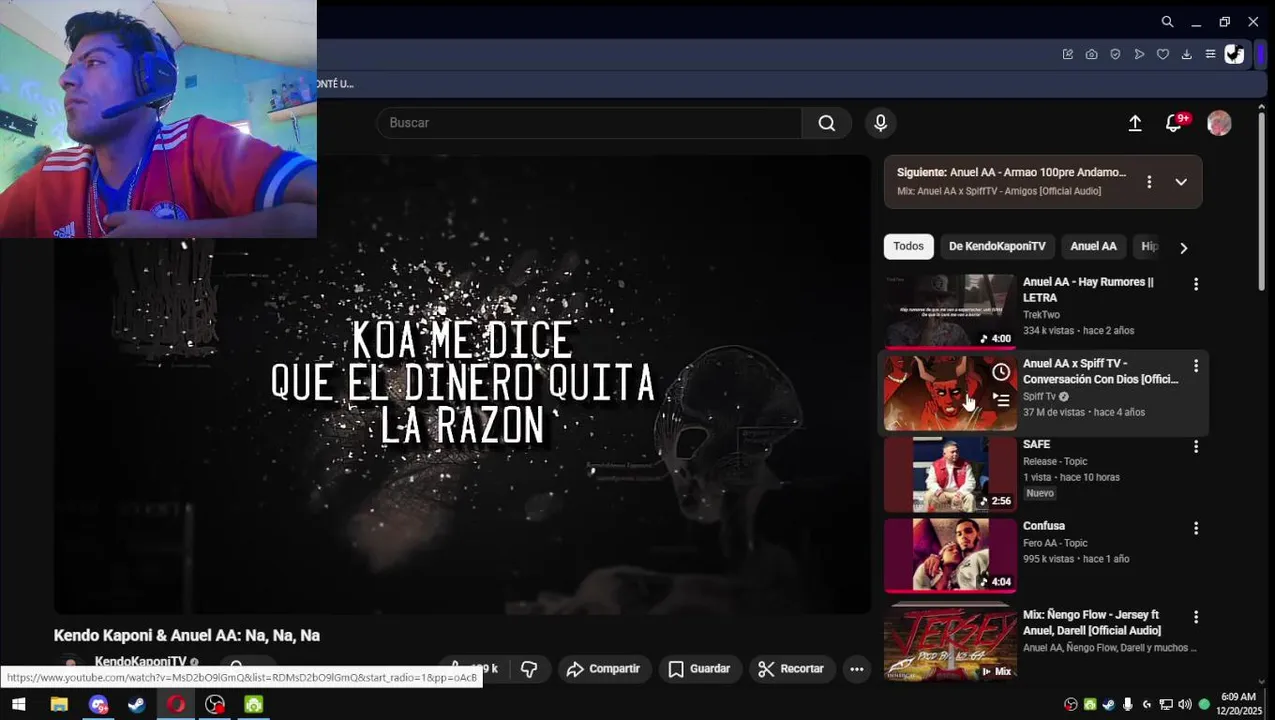Open options for Hay Rumores video

[x=1196, y=285]
